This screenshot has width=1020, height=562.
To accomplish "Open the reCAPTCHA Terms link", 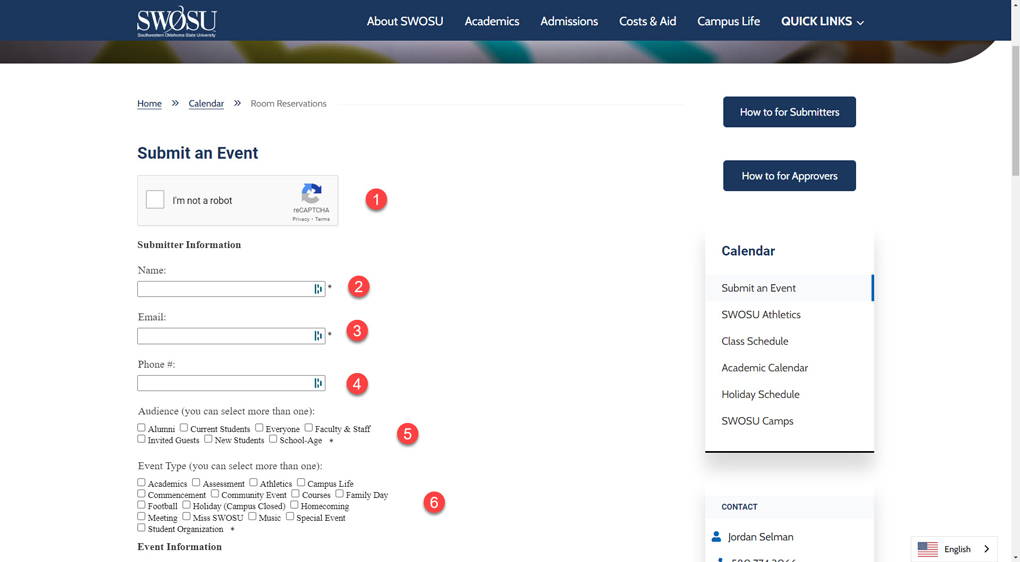I will point(323,219).
